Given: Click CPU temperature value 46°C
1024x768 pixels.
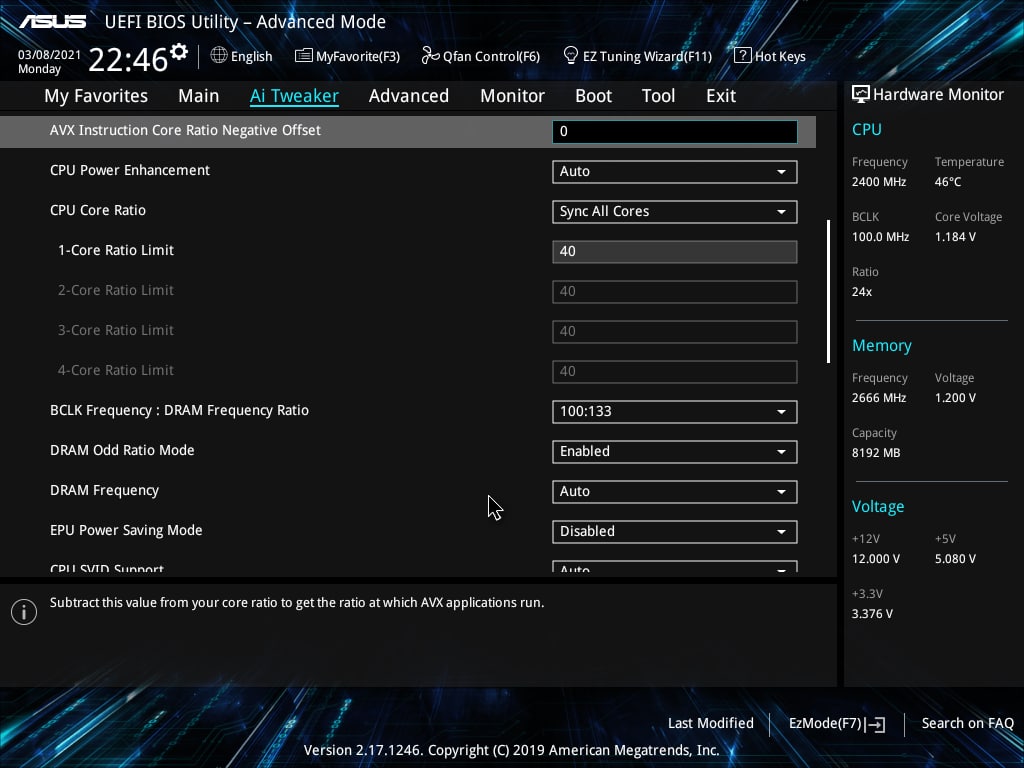Looking at the screenshot, I should tap(948, 182).
